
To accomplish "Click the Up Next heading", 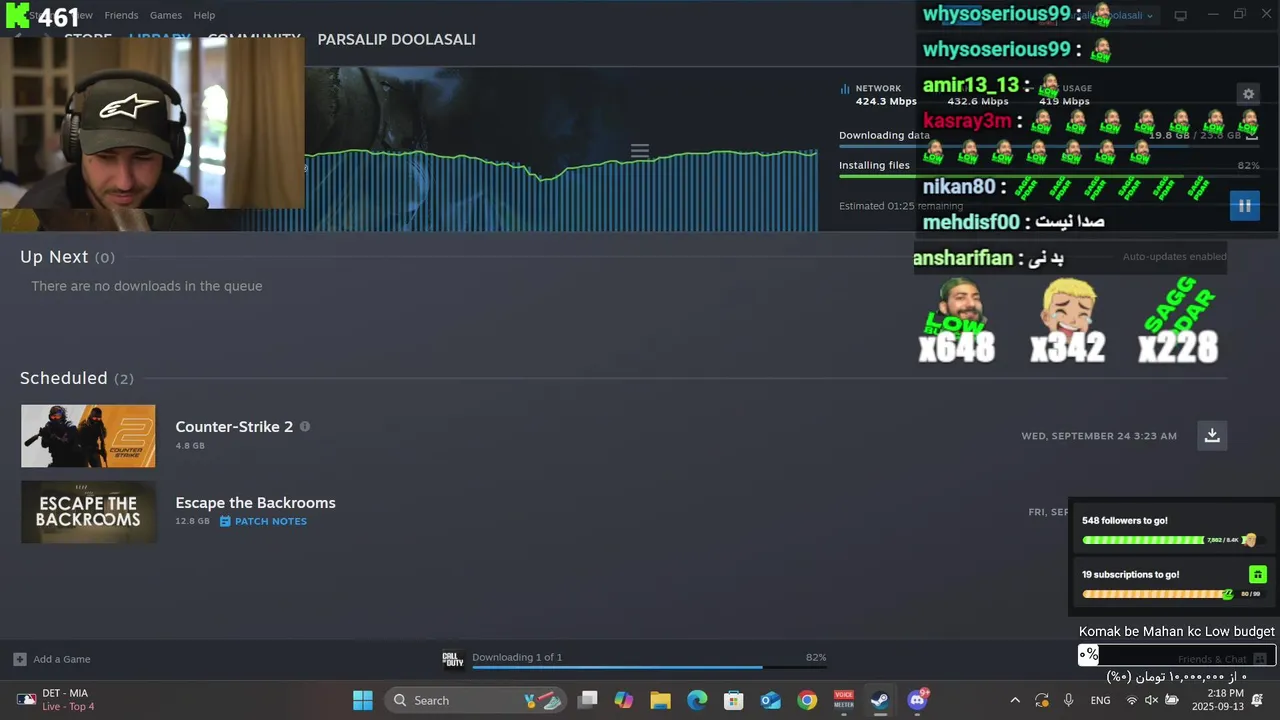I will coord(54,257).
